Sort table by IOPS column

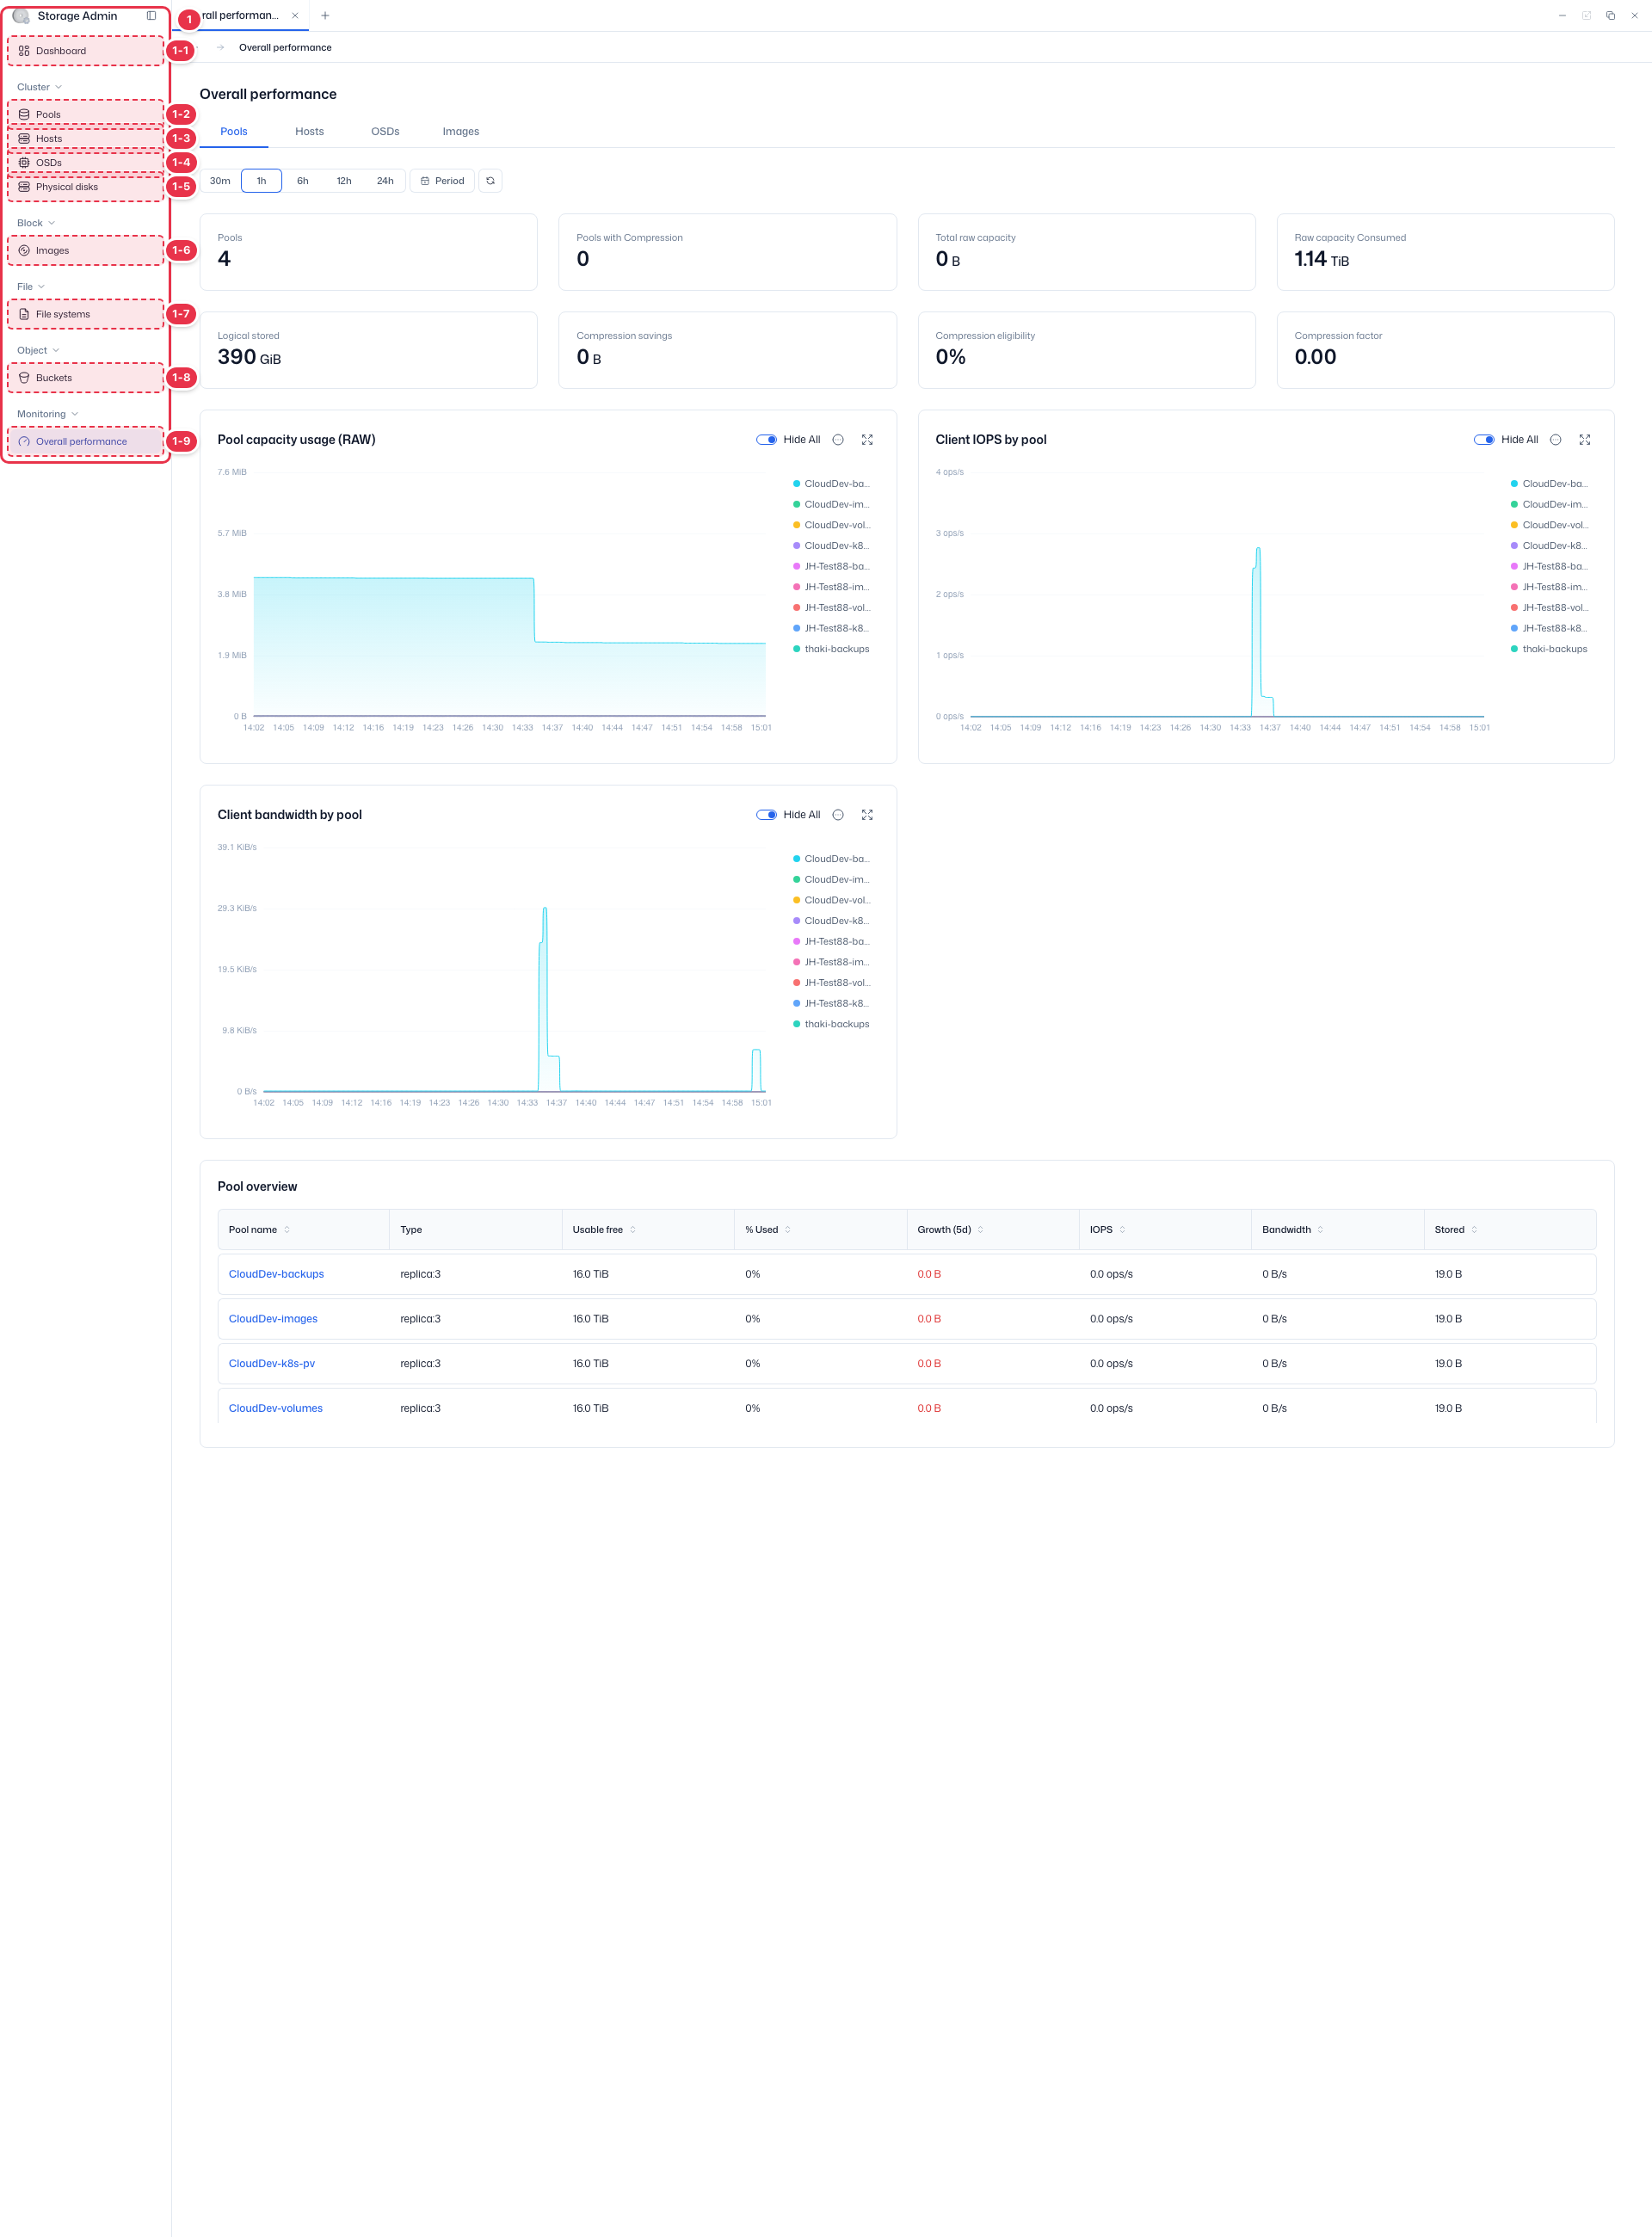(x=1122, y=1230)
